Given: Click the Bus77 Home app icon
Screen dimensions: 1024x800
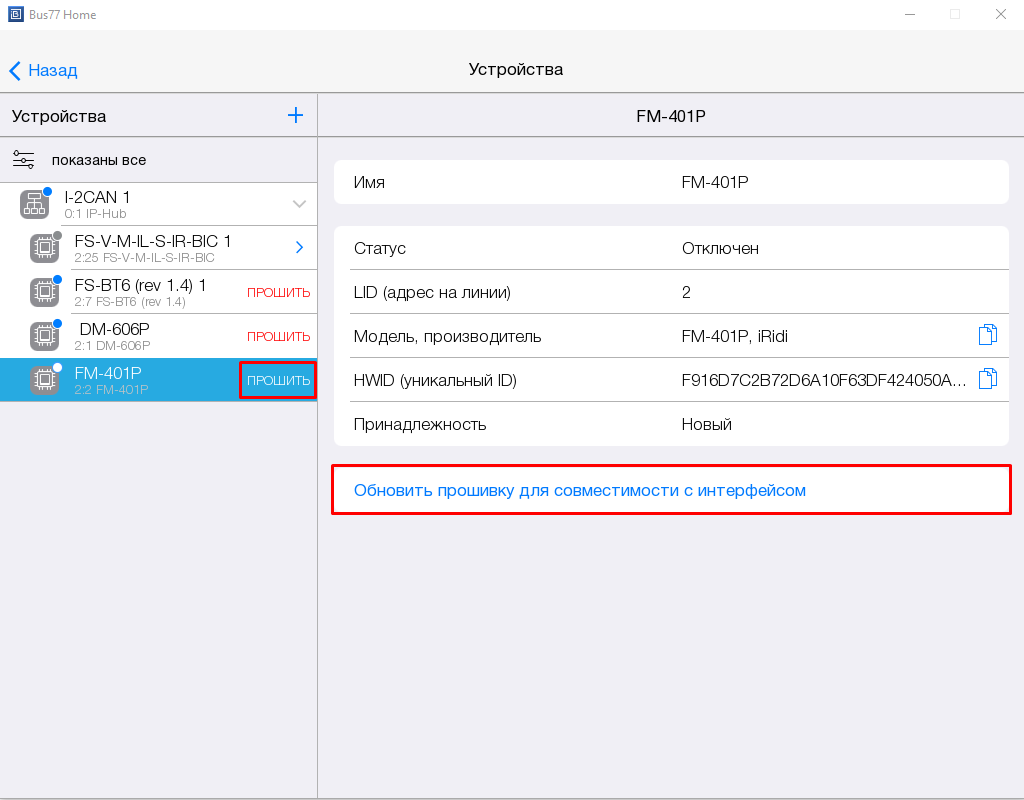Looking at the screenshot, I should (x=14, y=15).
